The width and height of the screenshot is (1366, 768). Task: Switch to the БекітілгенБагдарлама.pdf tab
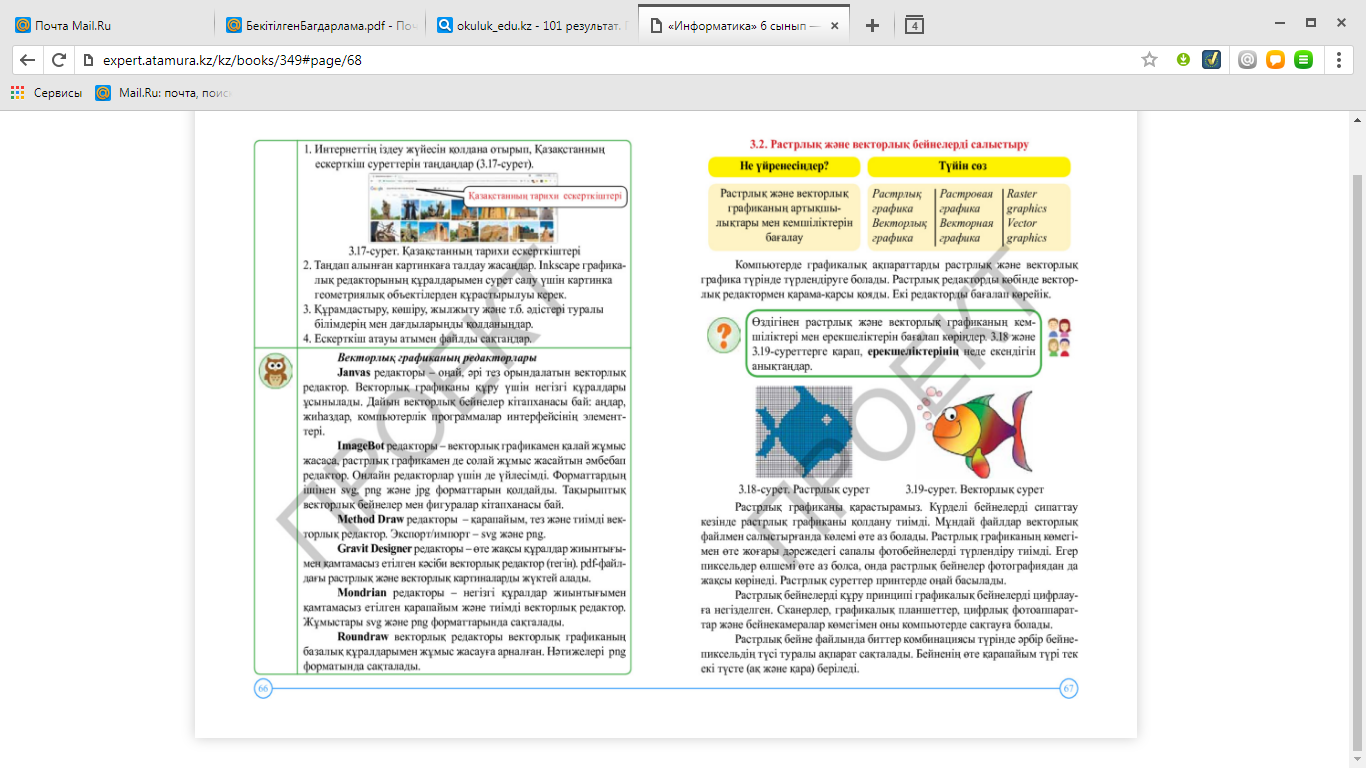click(x=320, y=25)
